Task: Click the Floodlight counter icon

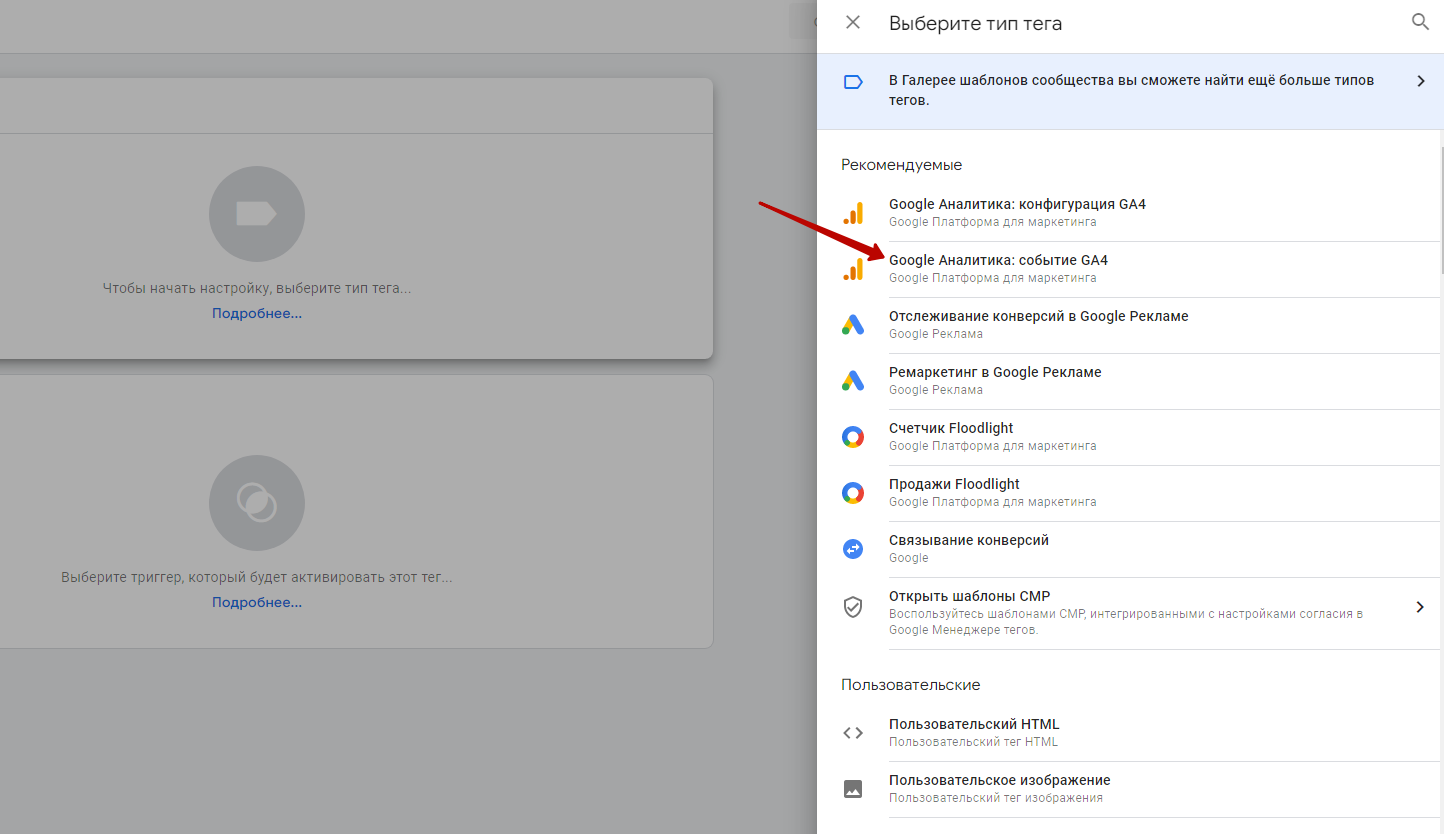Action: (x=853, y=437)
